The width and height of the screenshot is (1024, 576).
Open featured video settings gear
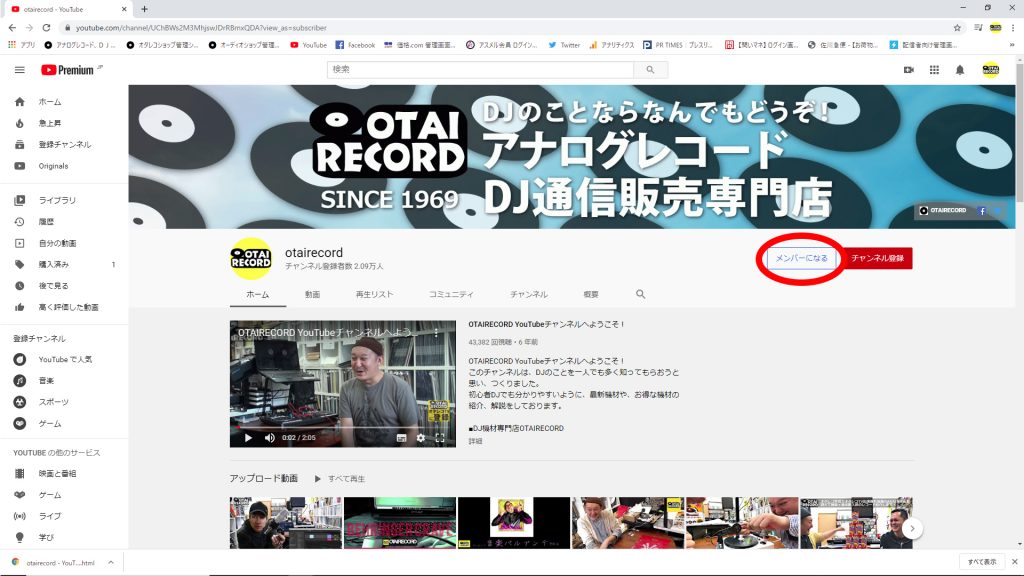pos(421,438)
